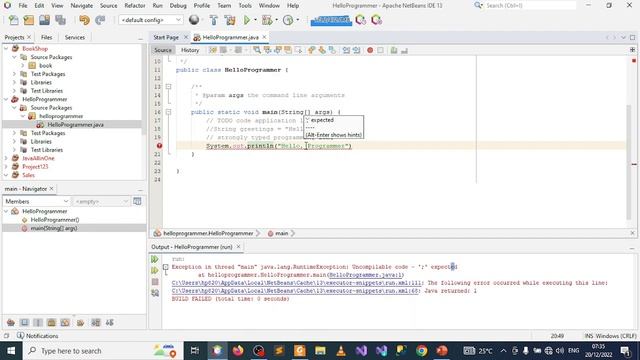This screenshot has width=640, height=360.
Task: Collapse HelloProgrammer project node in Projects
Action: (x=6, y=99)
